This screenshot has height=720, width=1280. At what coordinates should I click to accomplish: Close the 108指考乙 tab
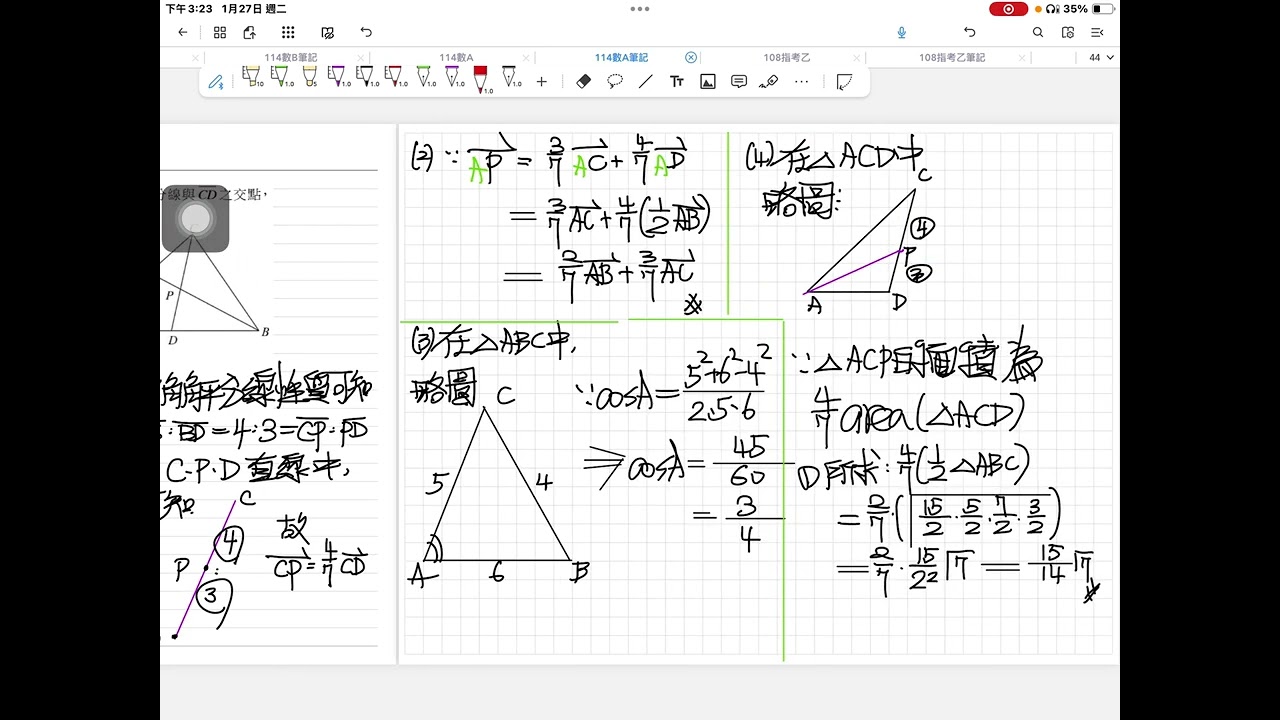tap(856, 58)
